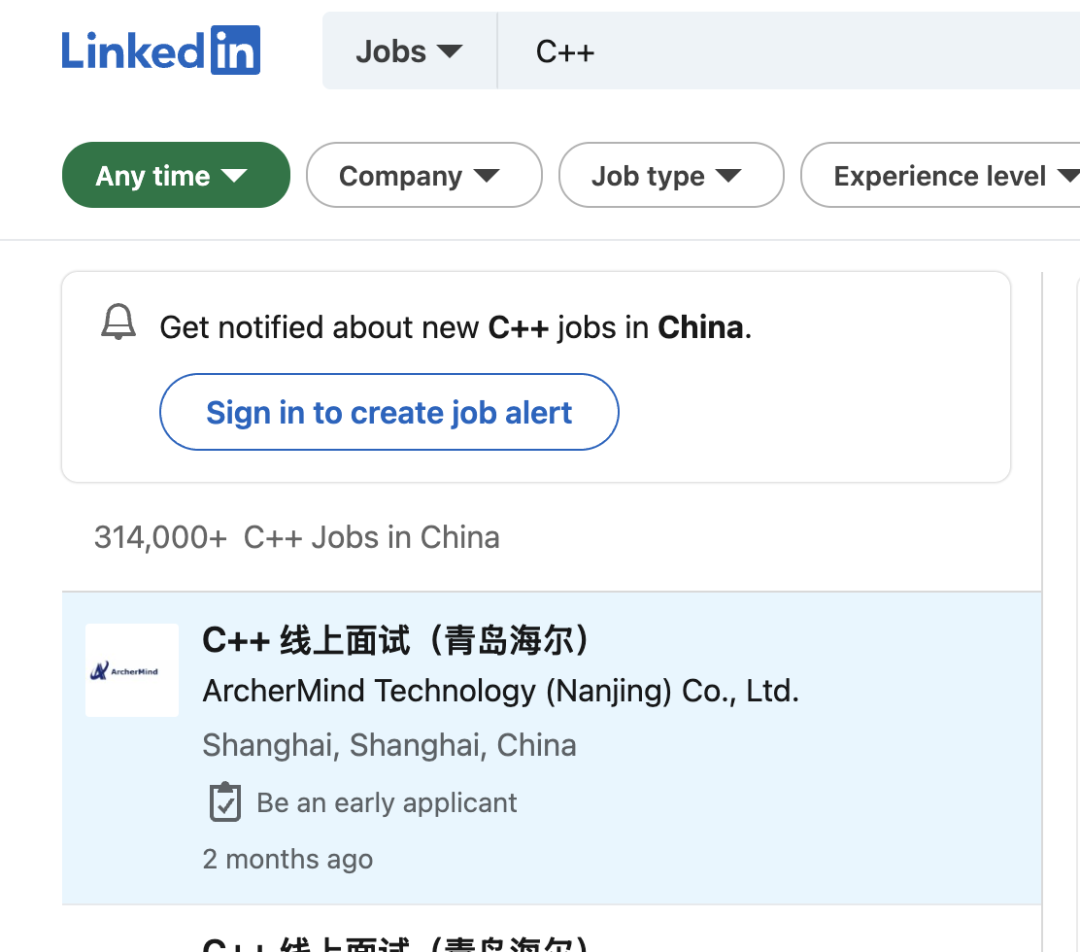Open the Jobs search category selector
The width and height of the screenshot is (1080, 952).
[x=409, y=51]
